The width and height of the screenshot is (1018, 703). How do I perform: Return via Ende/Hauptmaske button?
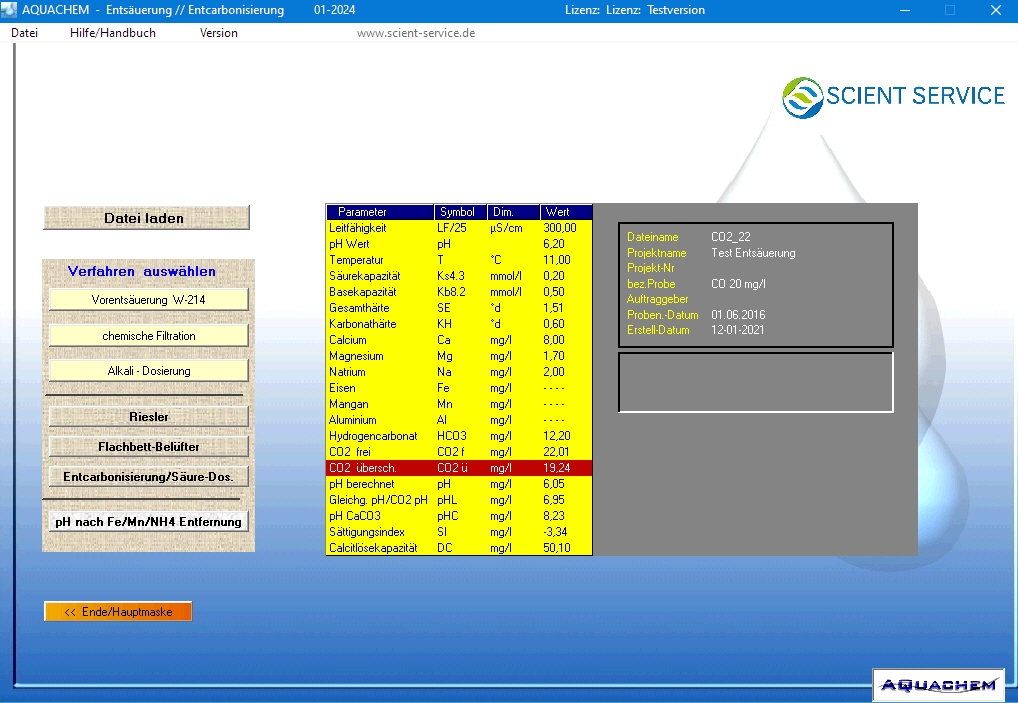118,611
